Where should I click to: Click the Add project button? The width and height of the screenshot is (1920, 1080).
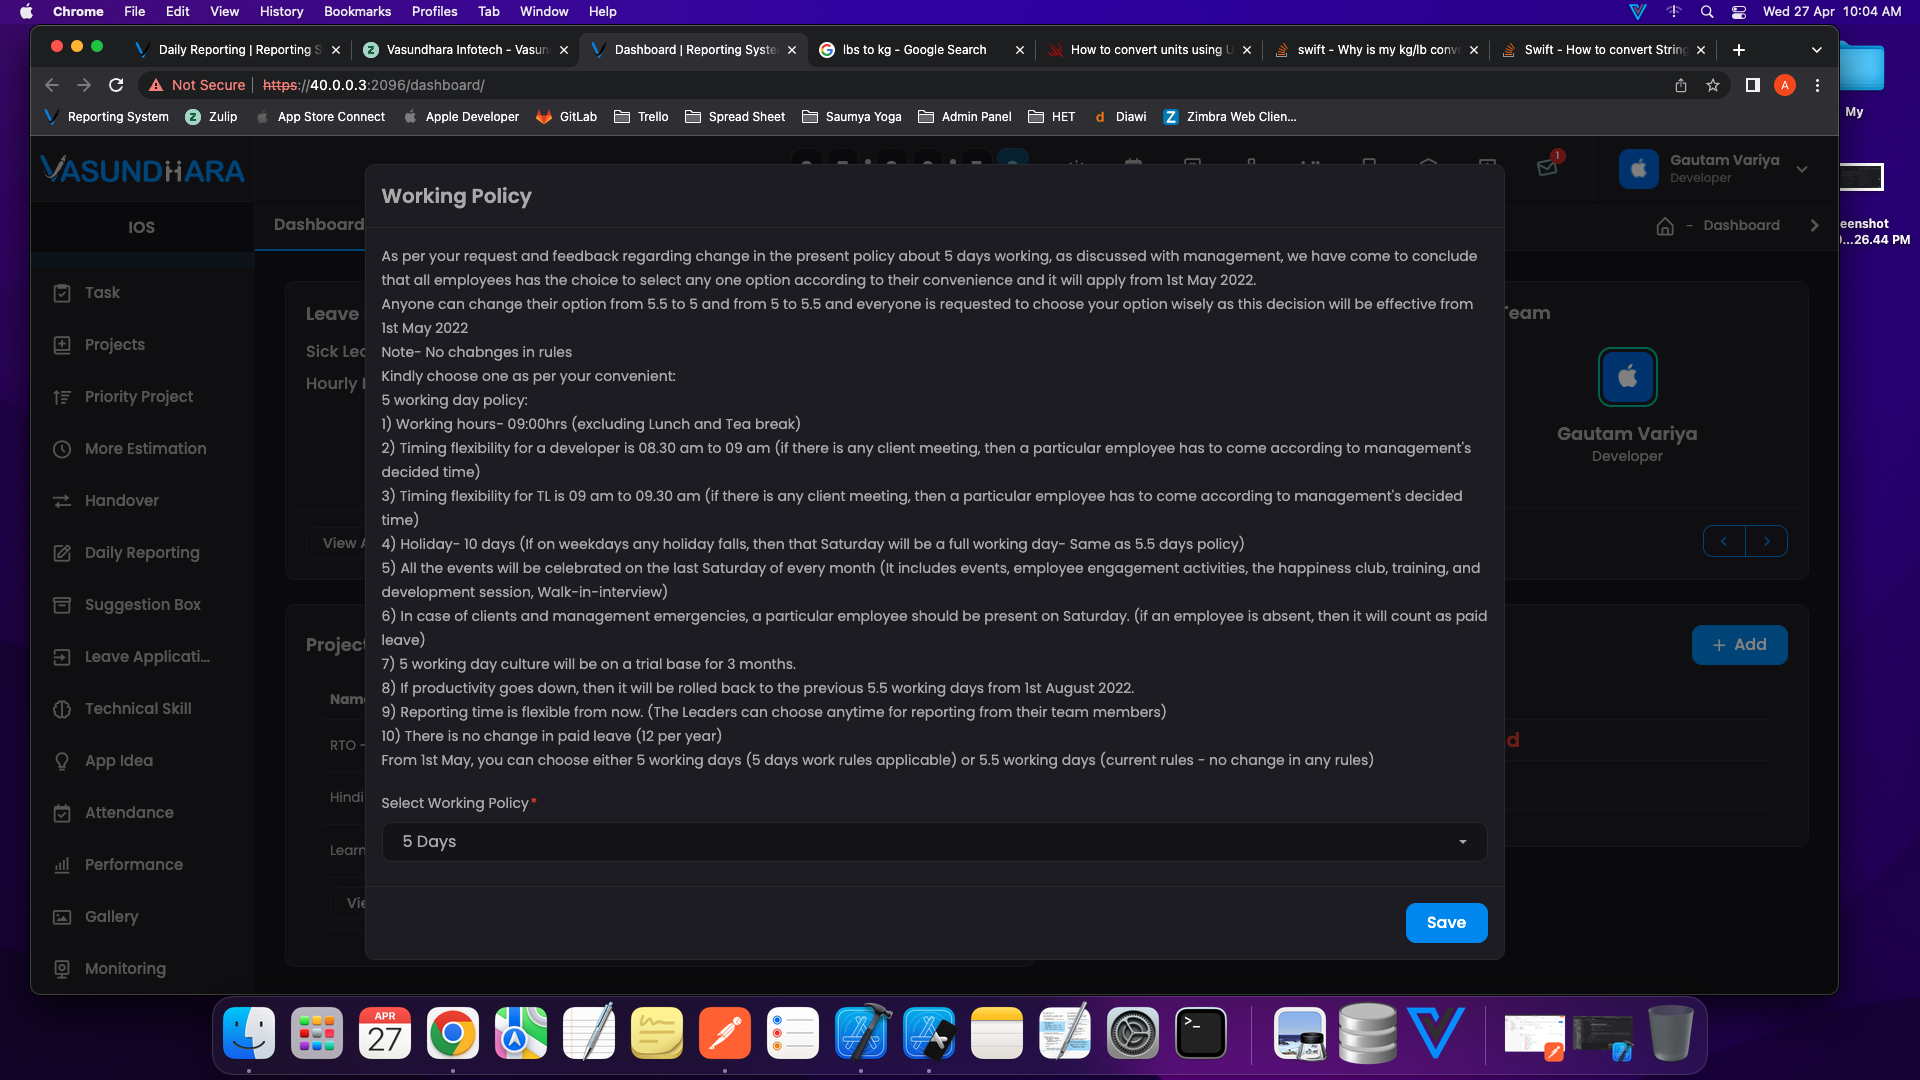[1739, 645]
